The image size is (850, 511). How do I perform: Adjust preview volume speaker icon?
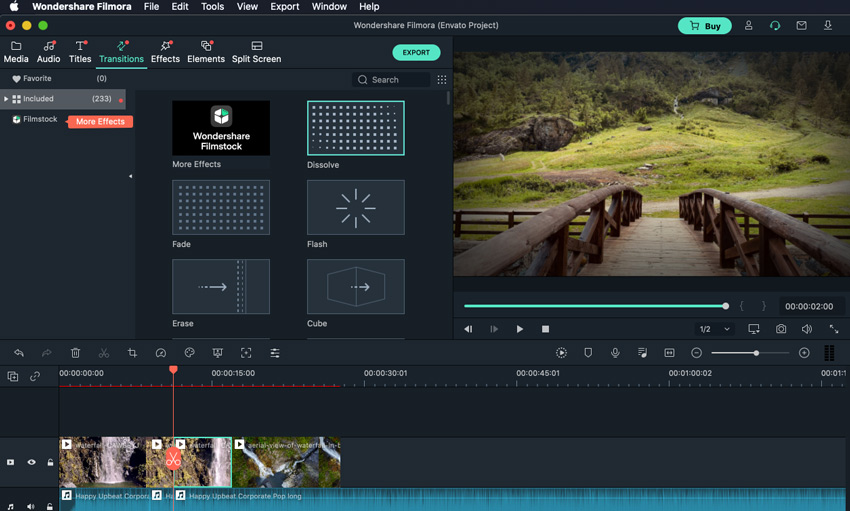(807, 329)
